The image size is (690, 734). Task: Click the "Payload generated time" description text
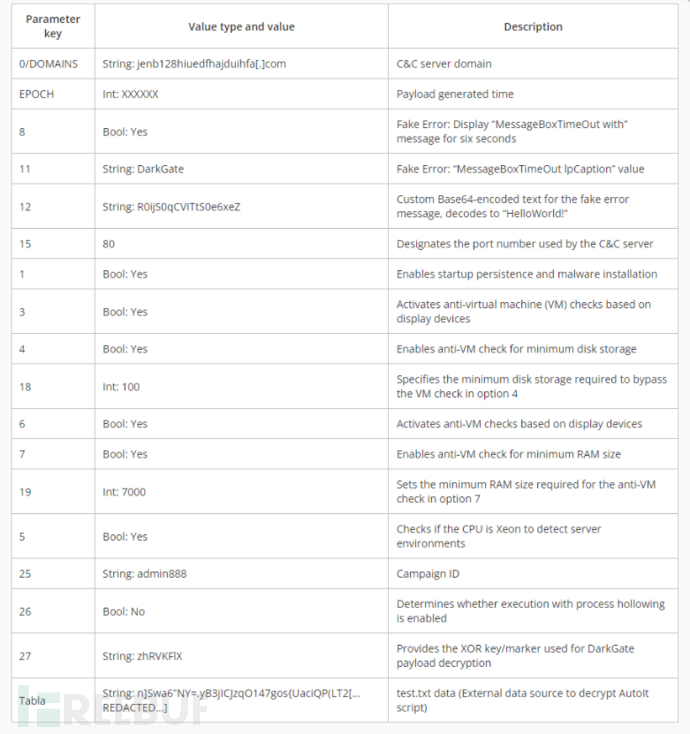(x=455, y=94)
